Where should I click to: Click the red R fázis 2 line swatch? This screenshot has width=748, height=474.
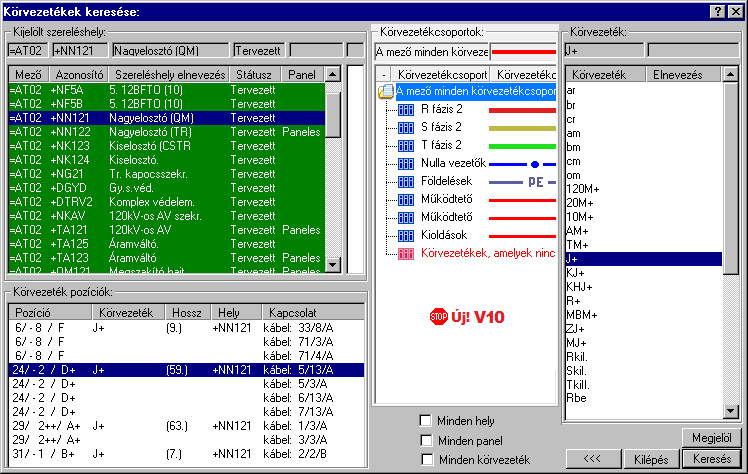522,110
